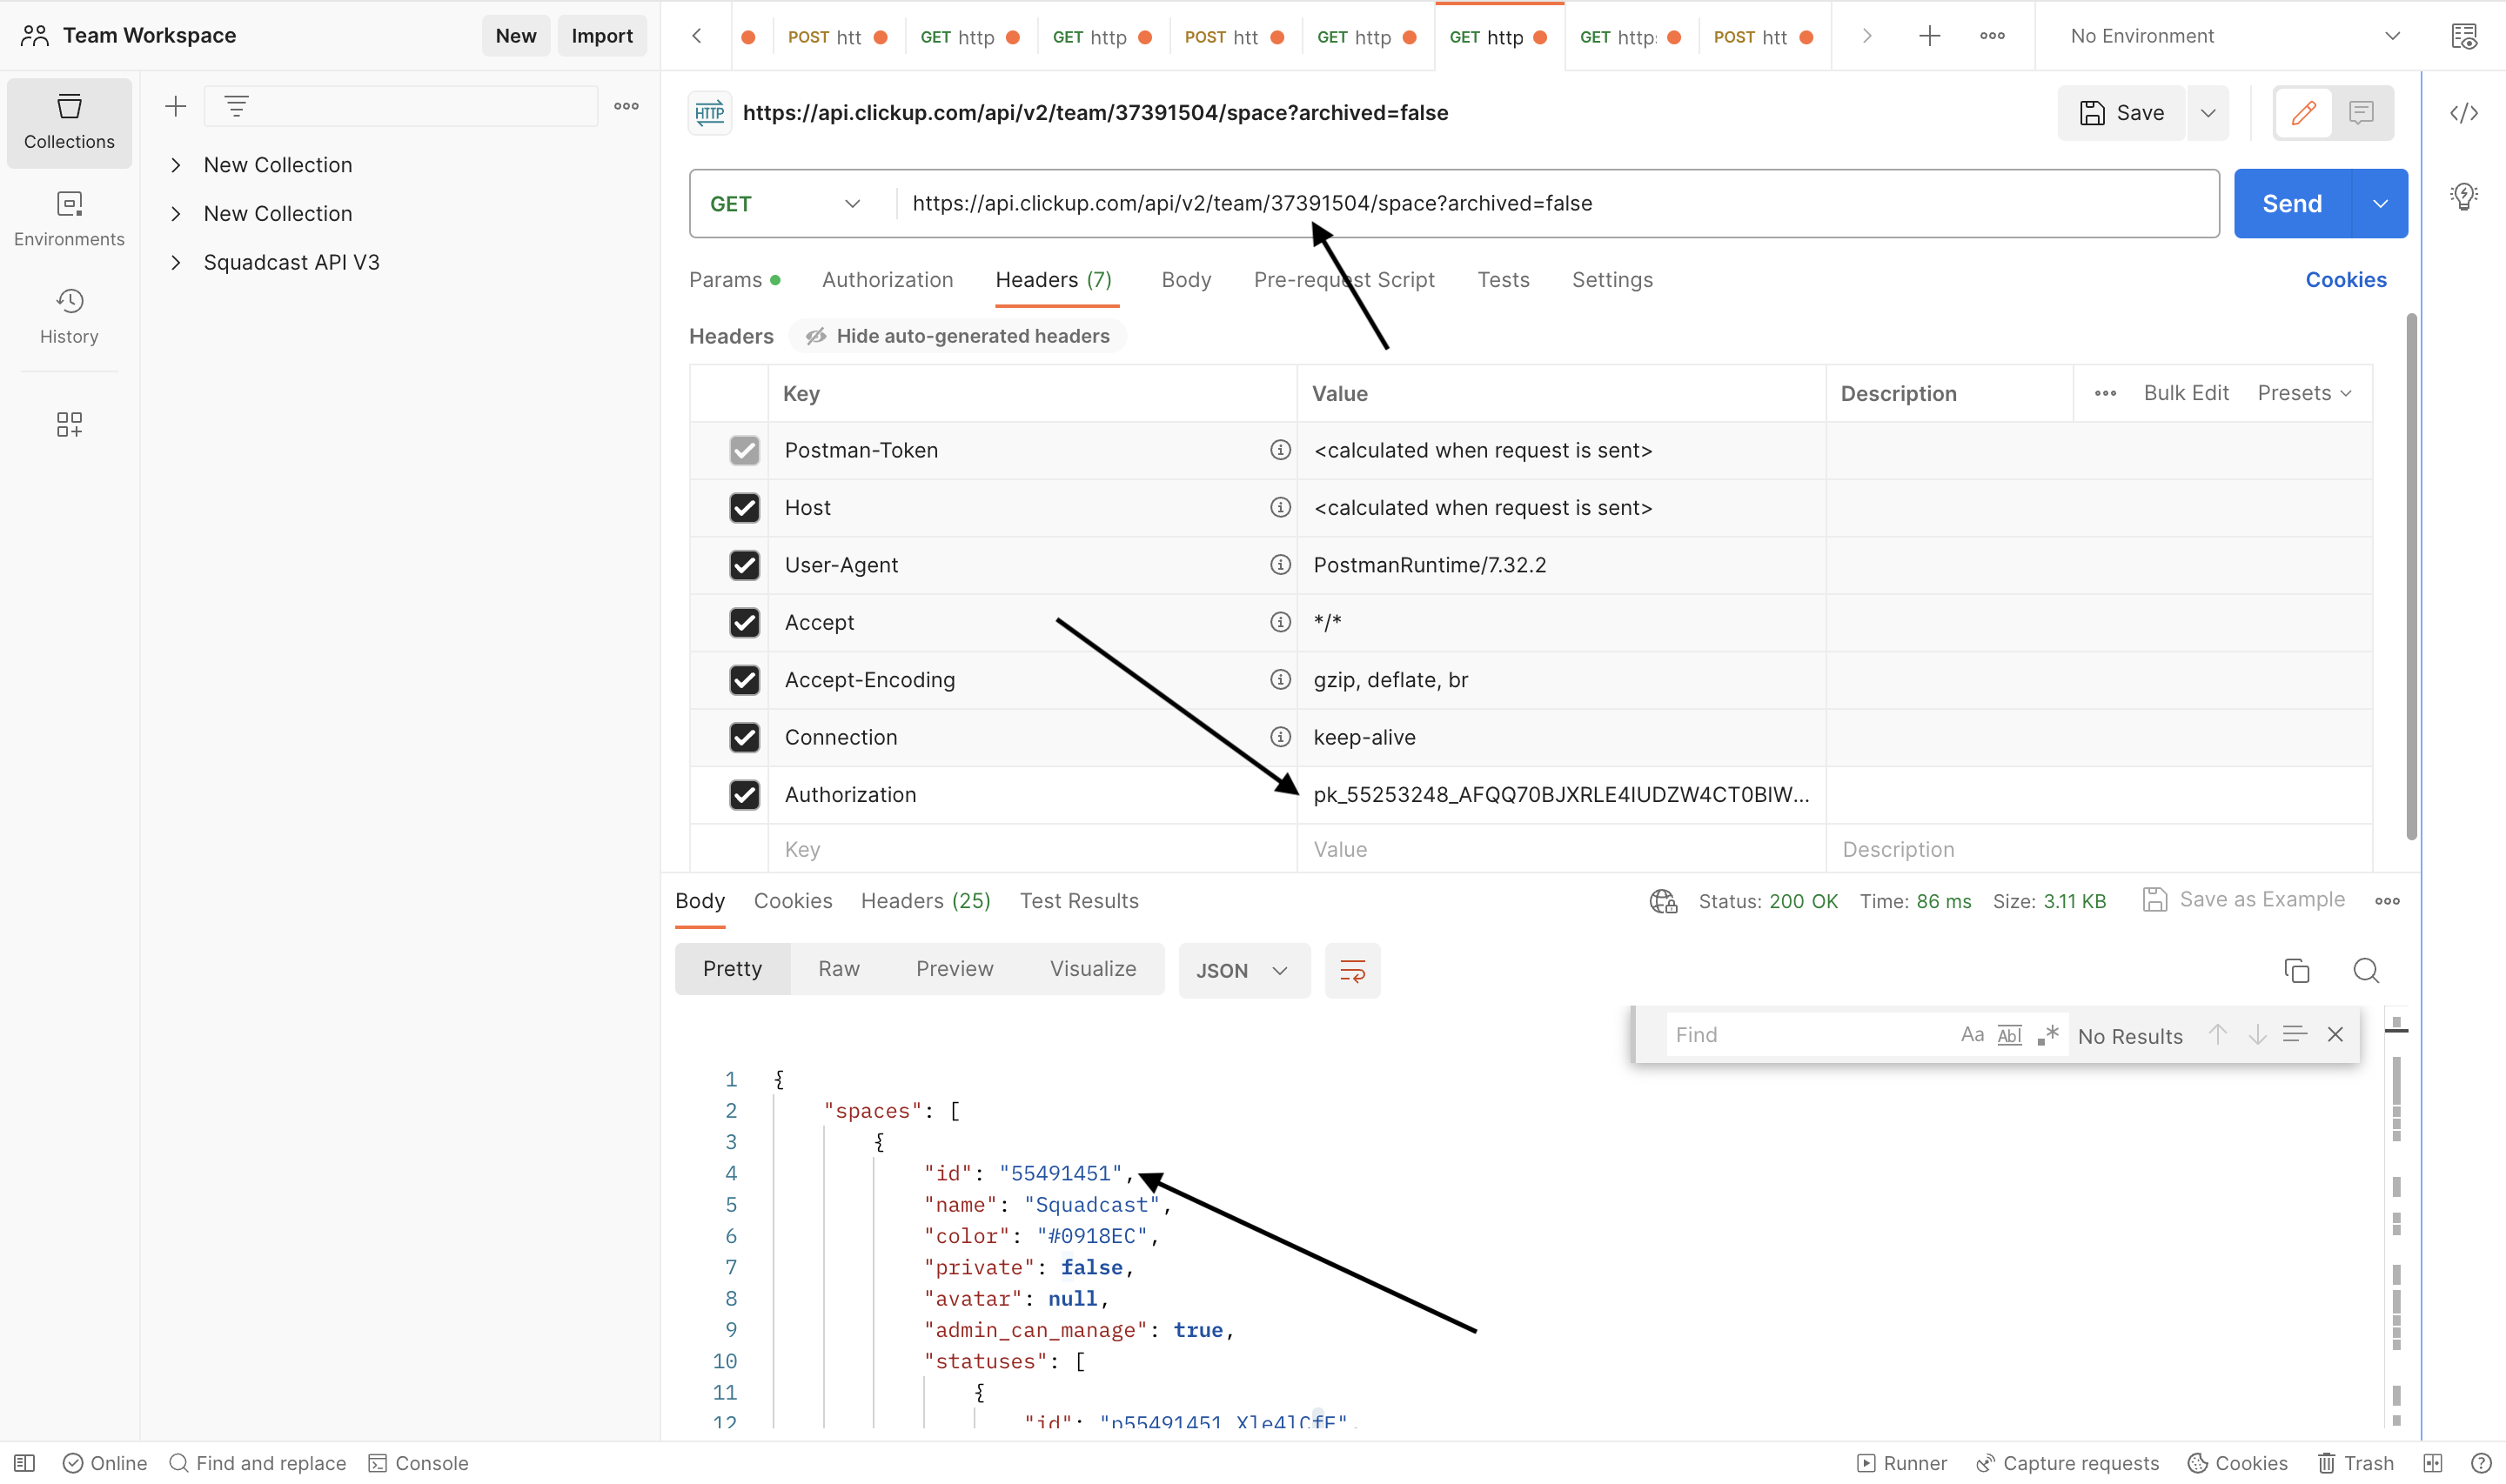Click the code snippet icon
Screen dimensions: 2506x1484
2463,113
